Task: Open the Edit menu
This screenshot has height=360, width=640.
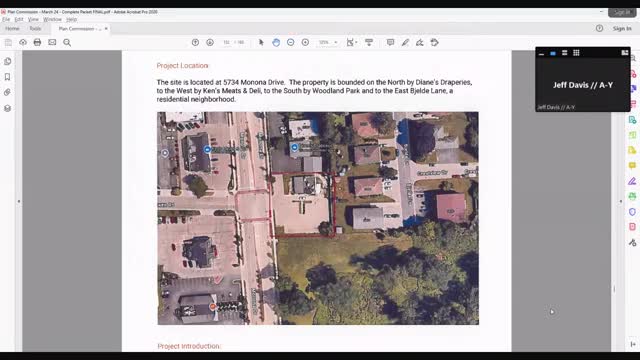Action: 19,19
